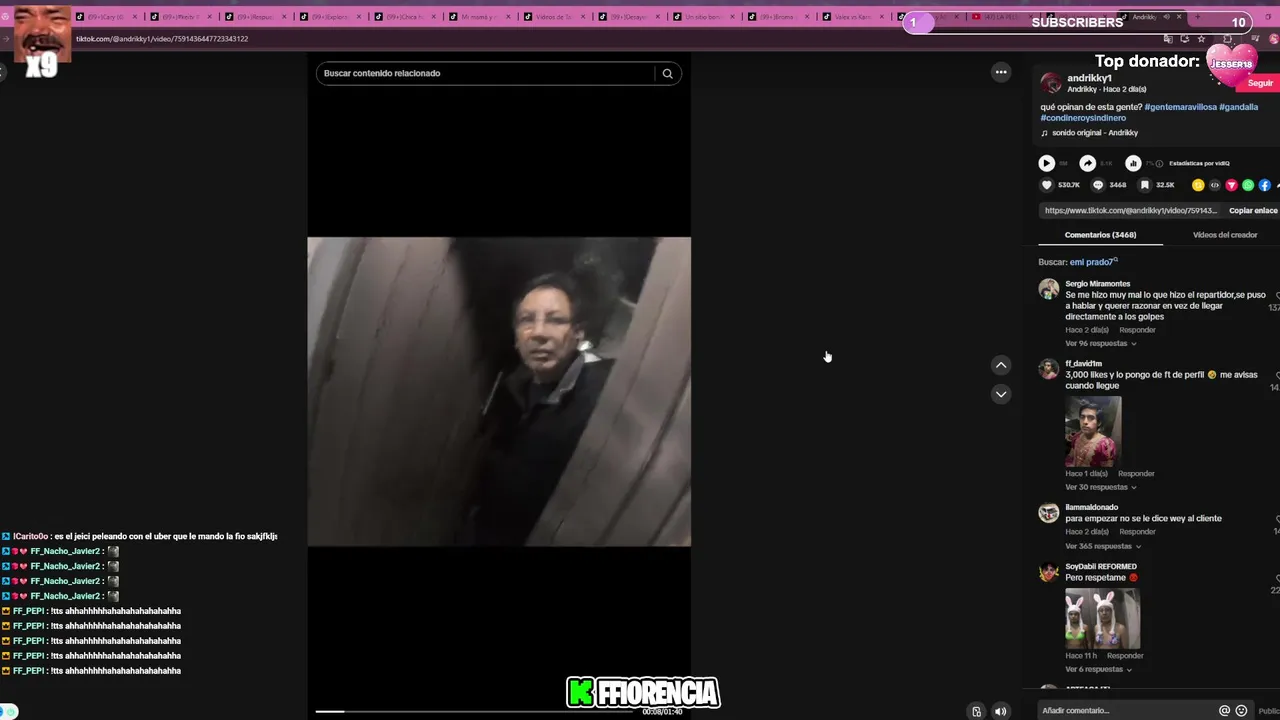The image size is (1280, 720).
Task: Click Sergio Miramontes commenter avatar
Action: pos(1048,289)
